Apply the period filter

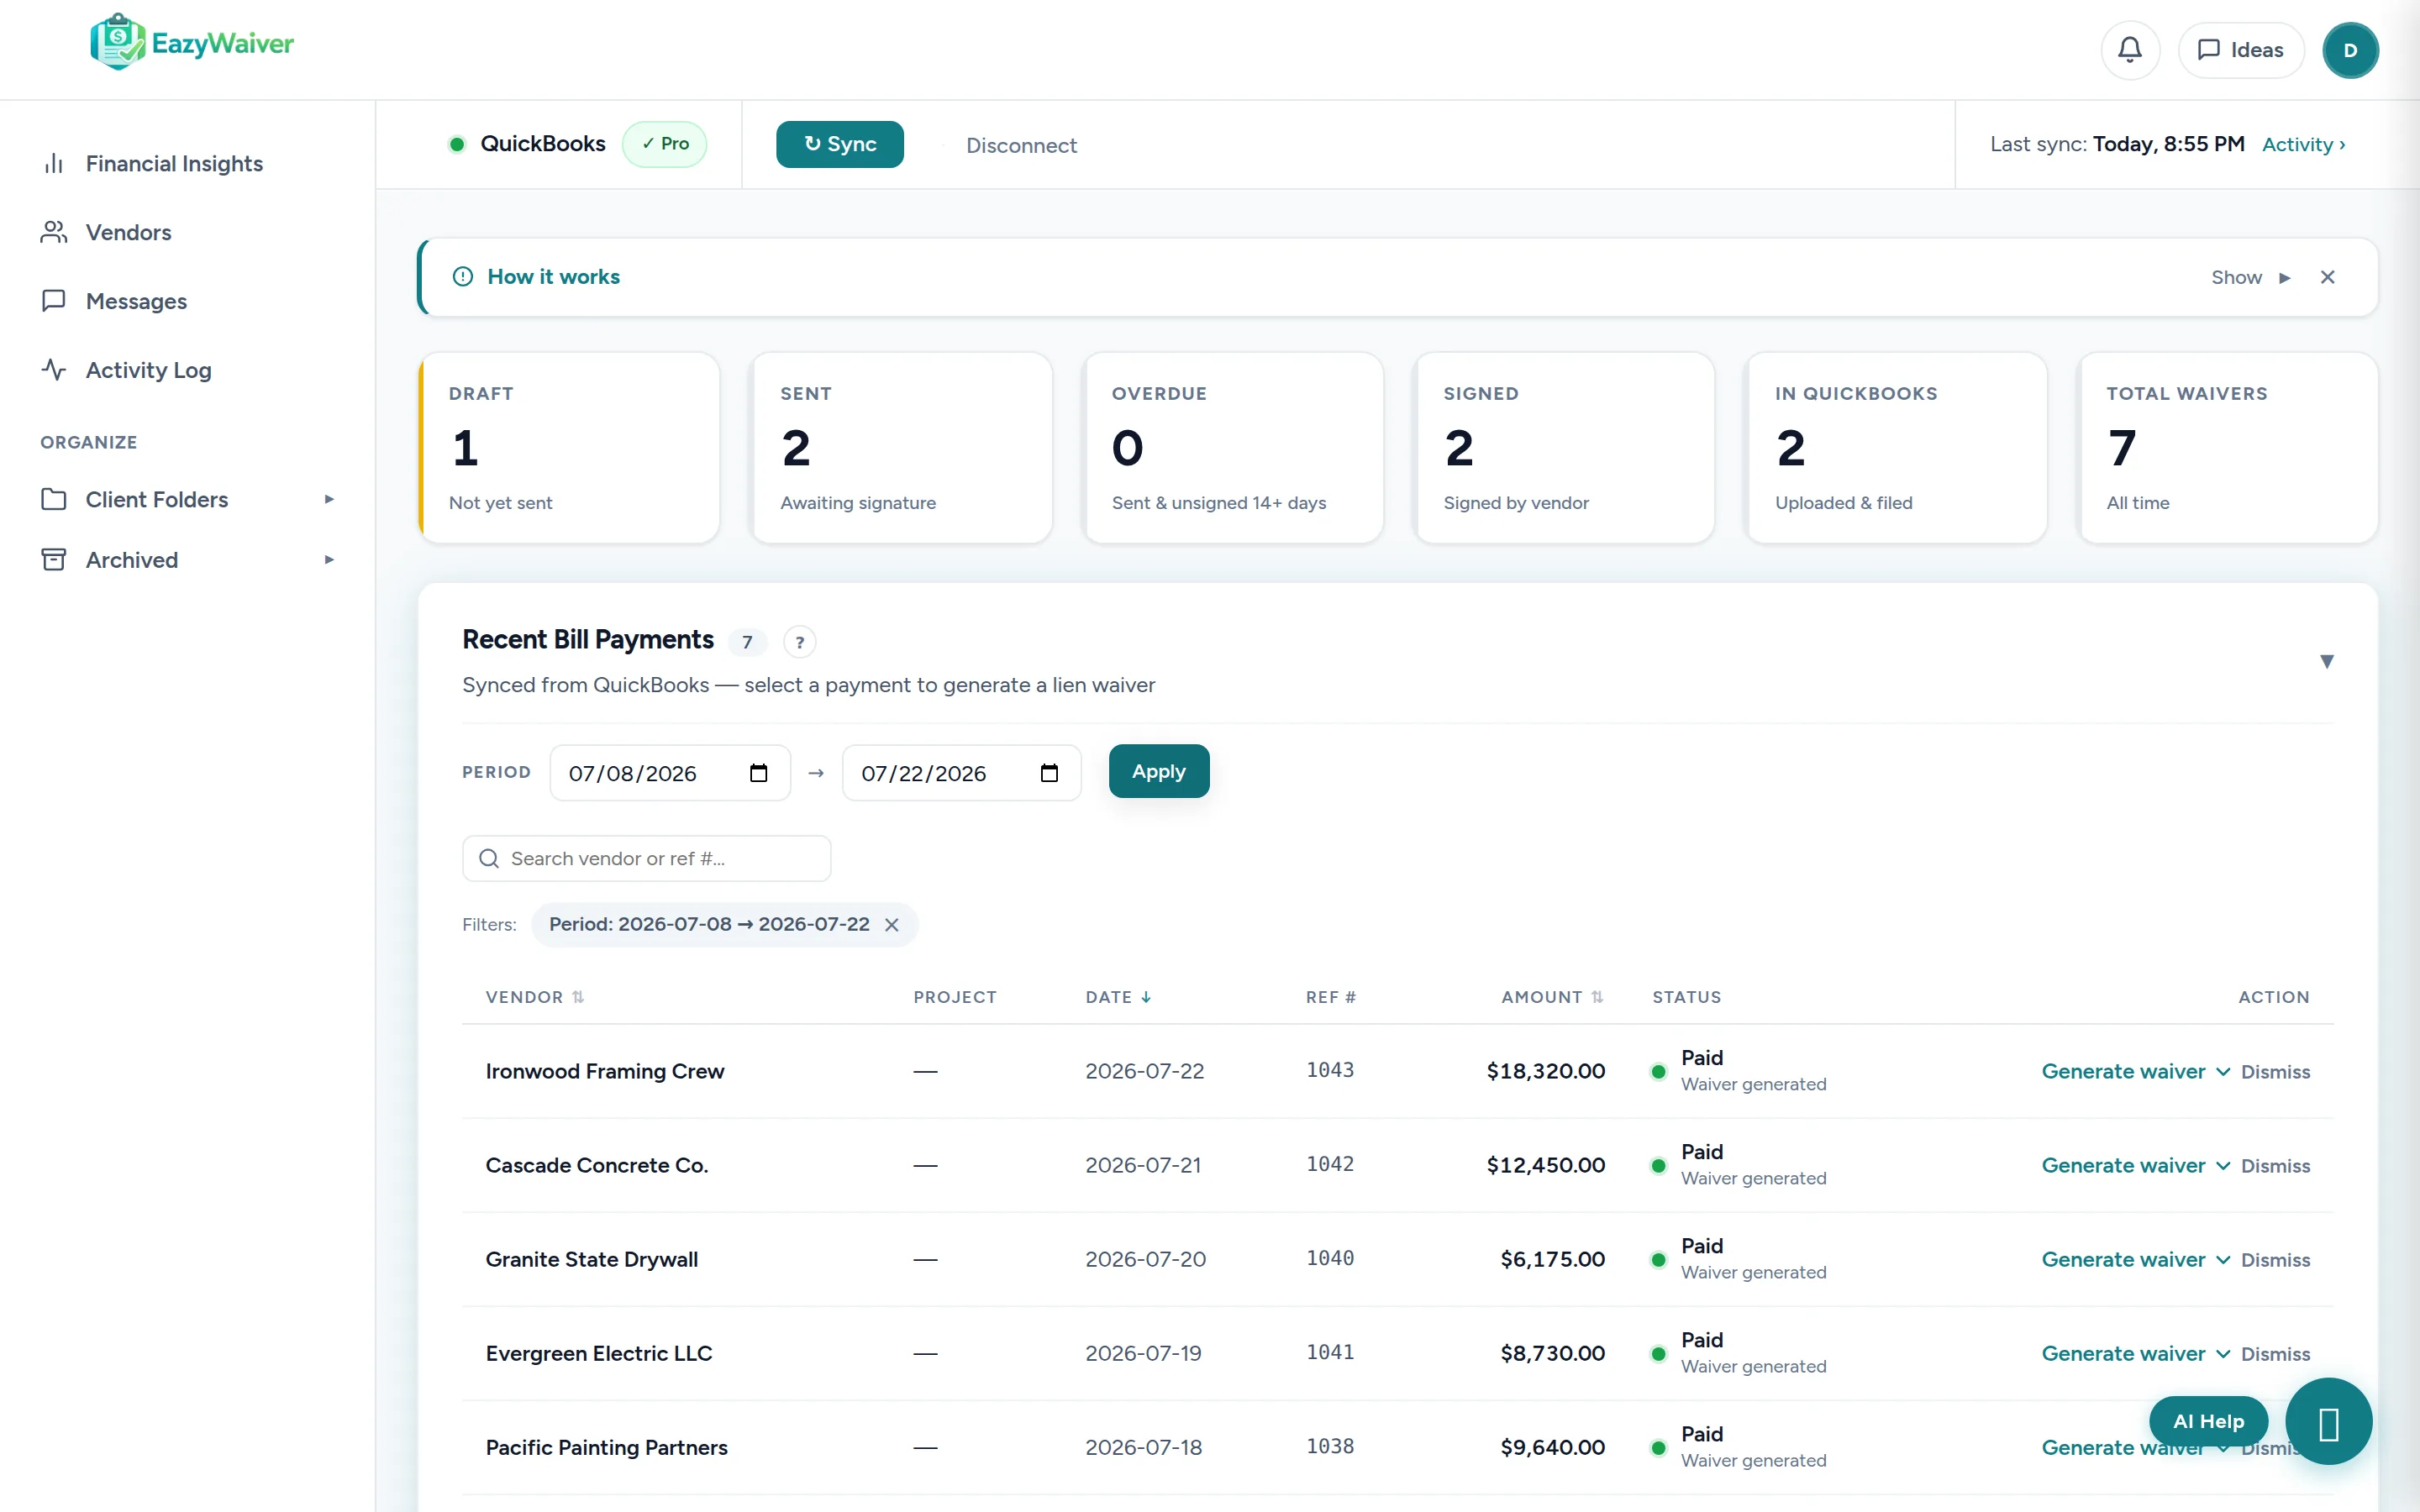pos(1159,771)
